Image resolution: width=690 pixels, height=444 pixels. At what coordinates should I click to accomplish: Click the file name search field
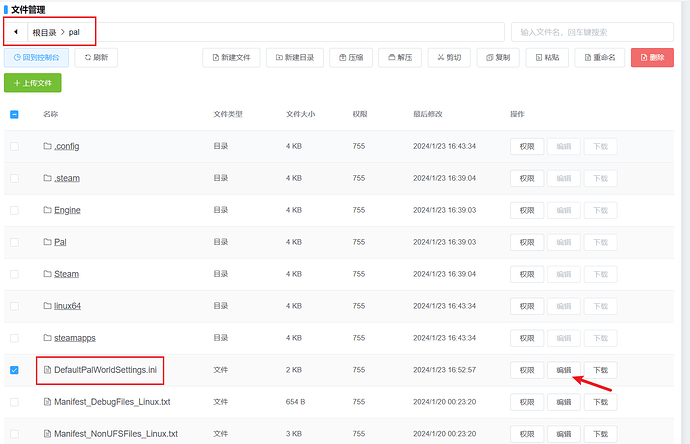coord(592,32)
